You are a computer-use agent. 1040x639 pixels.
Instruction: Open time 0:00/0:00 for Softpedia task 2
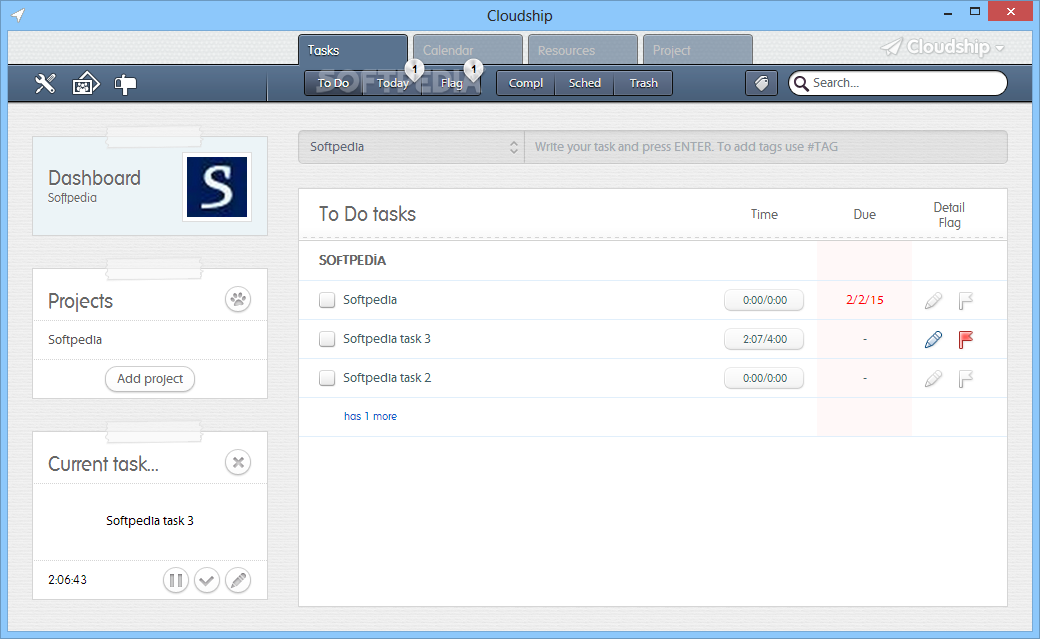(x=764, y=378)
